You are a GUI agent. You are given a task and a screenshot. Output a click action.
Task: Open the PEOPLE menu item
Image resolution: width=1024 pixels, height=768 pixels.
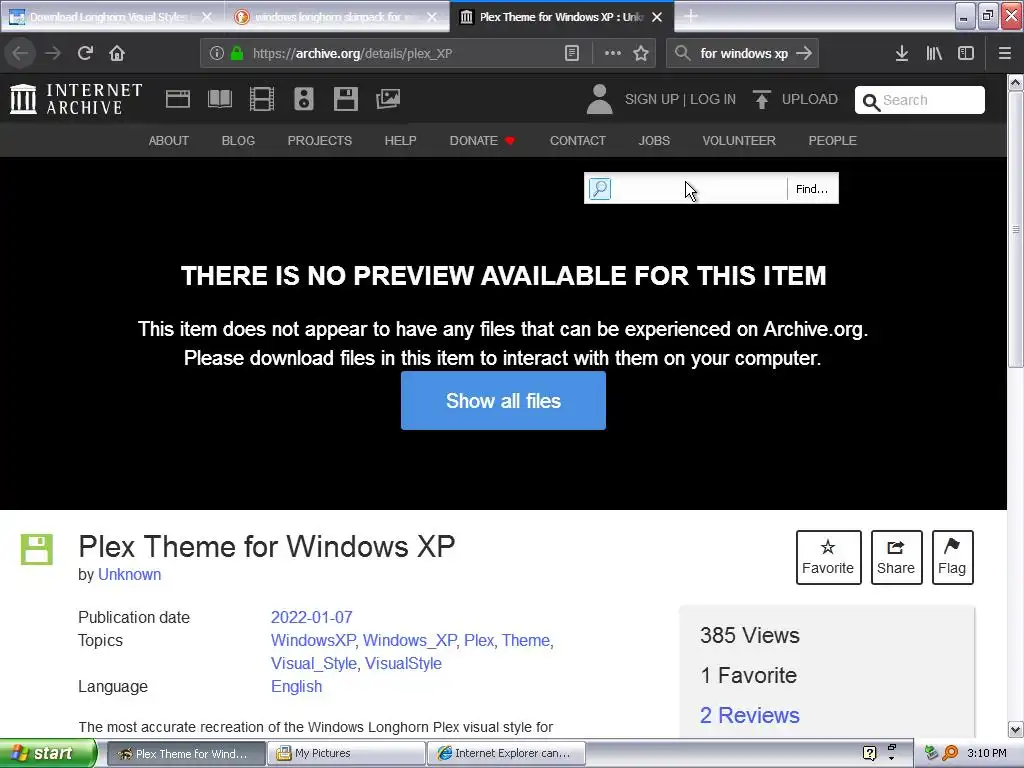click(833, 140)
